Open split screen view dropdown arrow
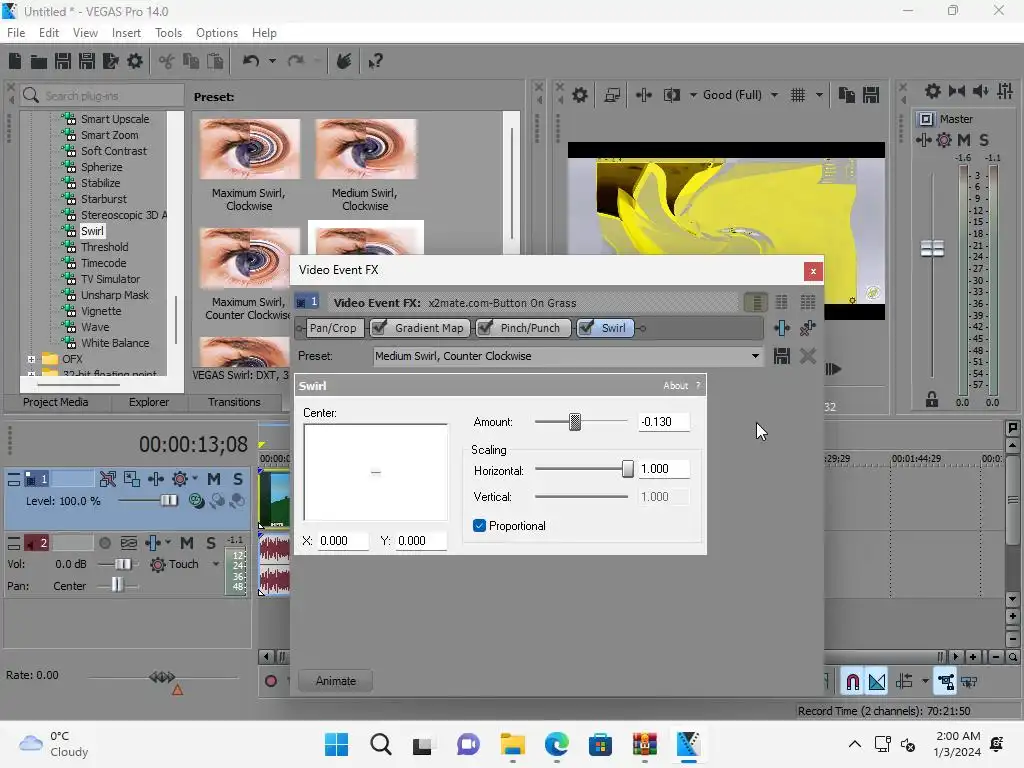Viewport: 1024px width, 768px height. 693,95
